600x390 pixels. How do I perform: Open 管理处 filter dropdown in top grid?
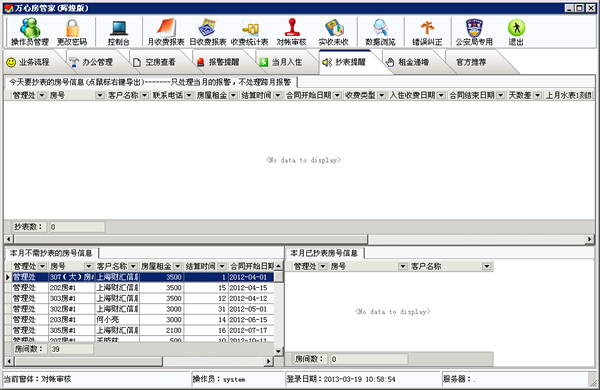[42, 95]
